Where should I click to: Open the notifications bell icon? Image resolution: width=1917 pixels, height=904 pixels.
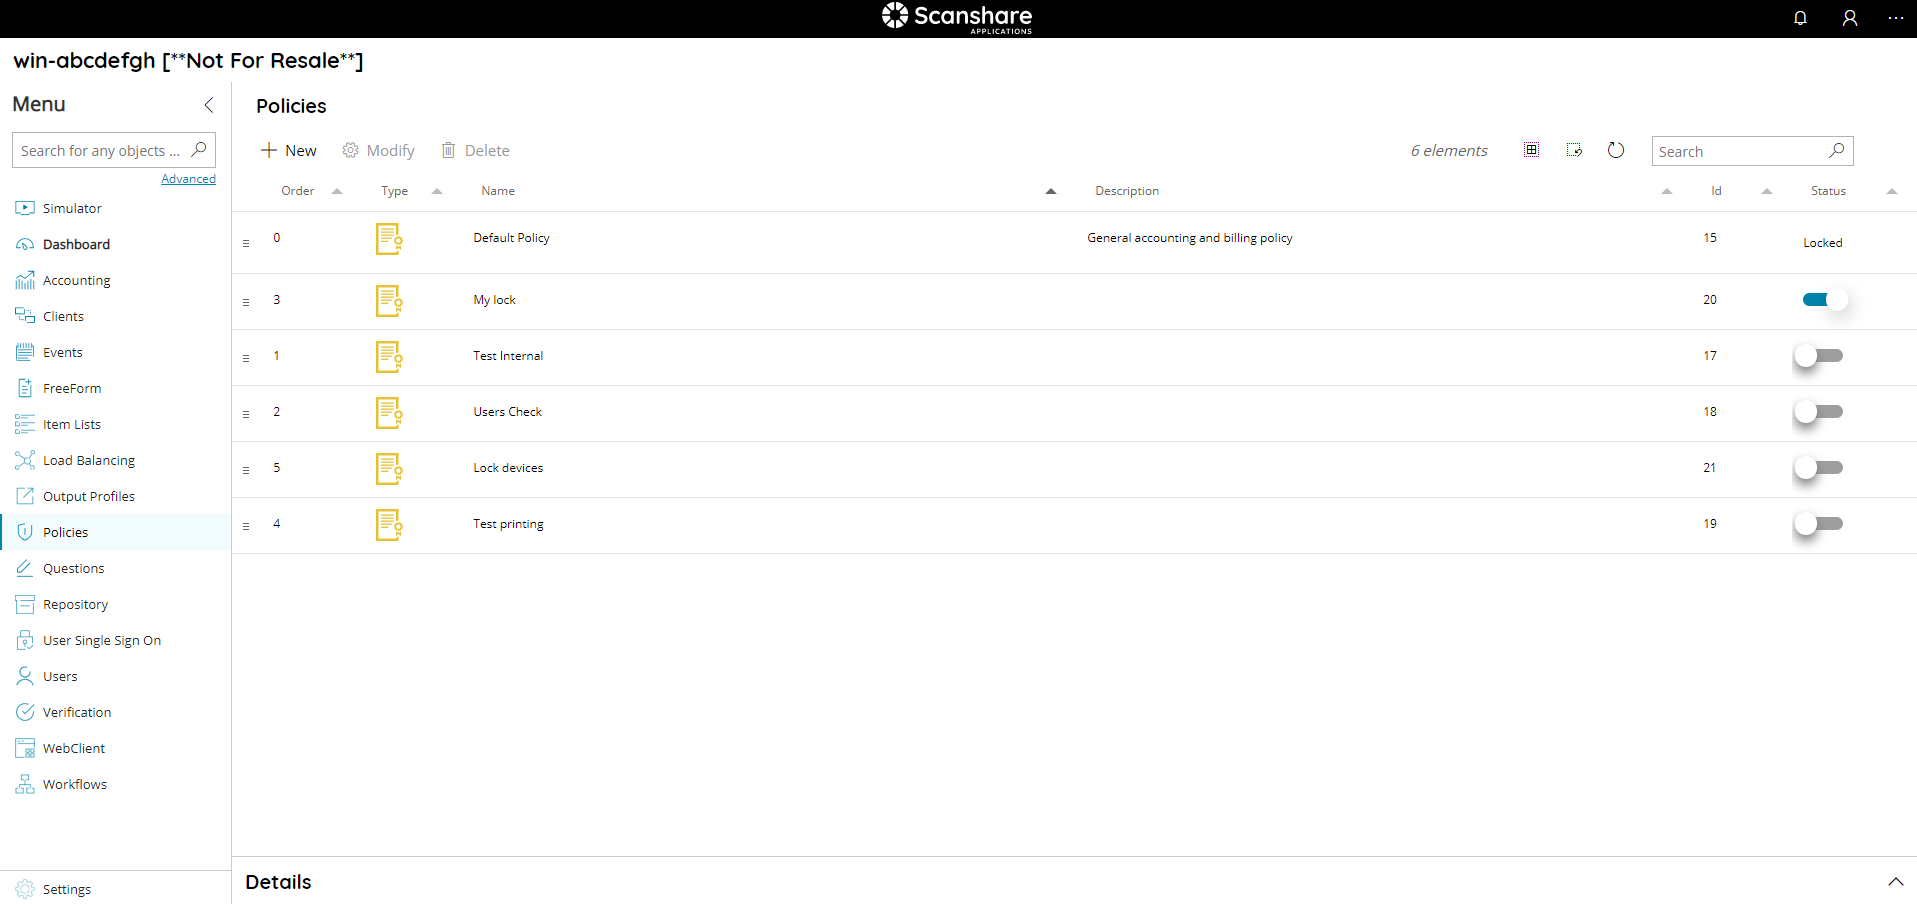click(1800, 18)
